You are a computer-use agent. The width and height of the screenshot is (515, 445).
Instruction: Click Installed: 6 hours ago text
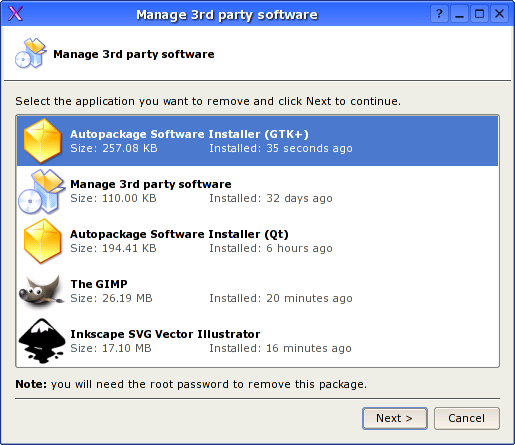[271, 248]
